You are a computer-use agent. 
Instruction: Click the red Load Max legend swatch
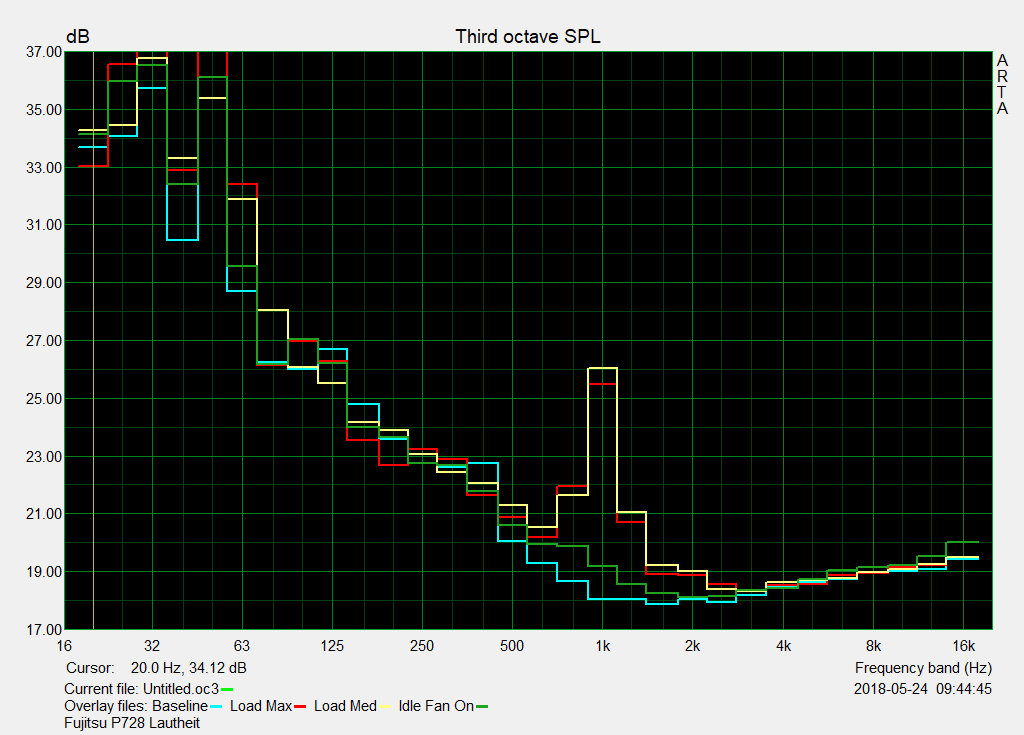pyautogui.click(x=300, y=707)
